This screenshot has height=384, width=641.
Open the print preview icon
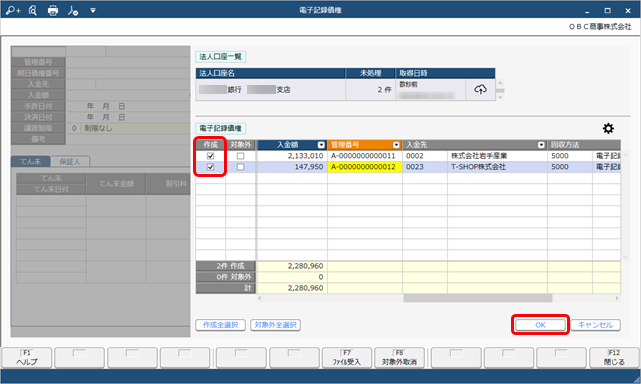[33, 10]
